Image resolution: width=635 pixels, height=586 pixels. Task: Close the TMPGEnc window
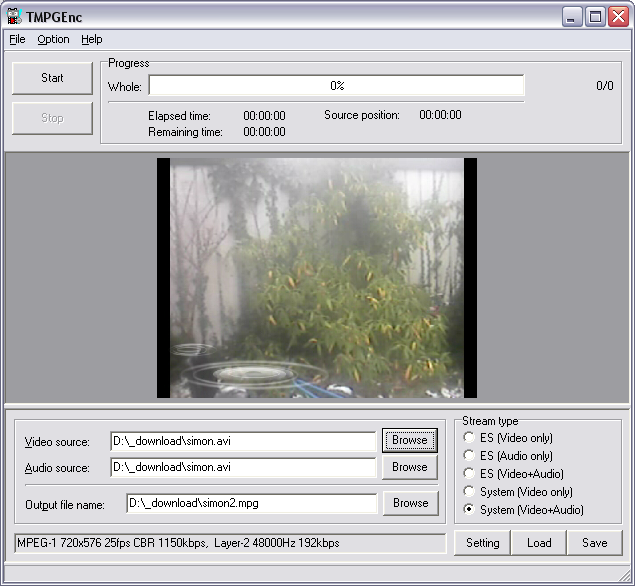tap(619, 17)
